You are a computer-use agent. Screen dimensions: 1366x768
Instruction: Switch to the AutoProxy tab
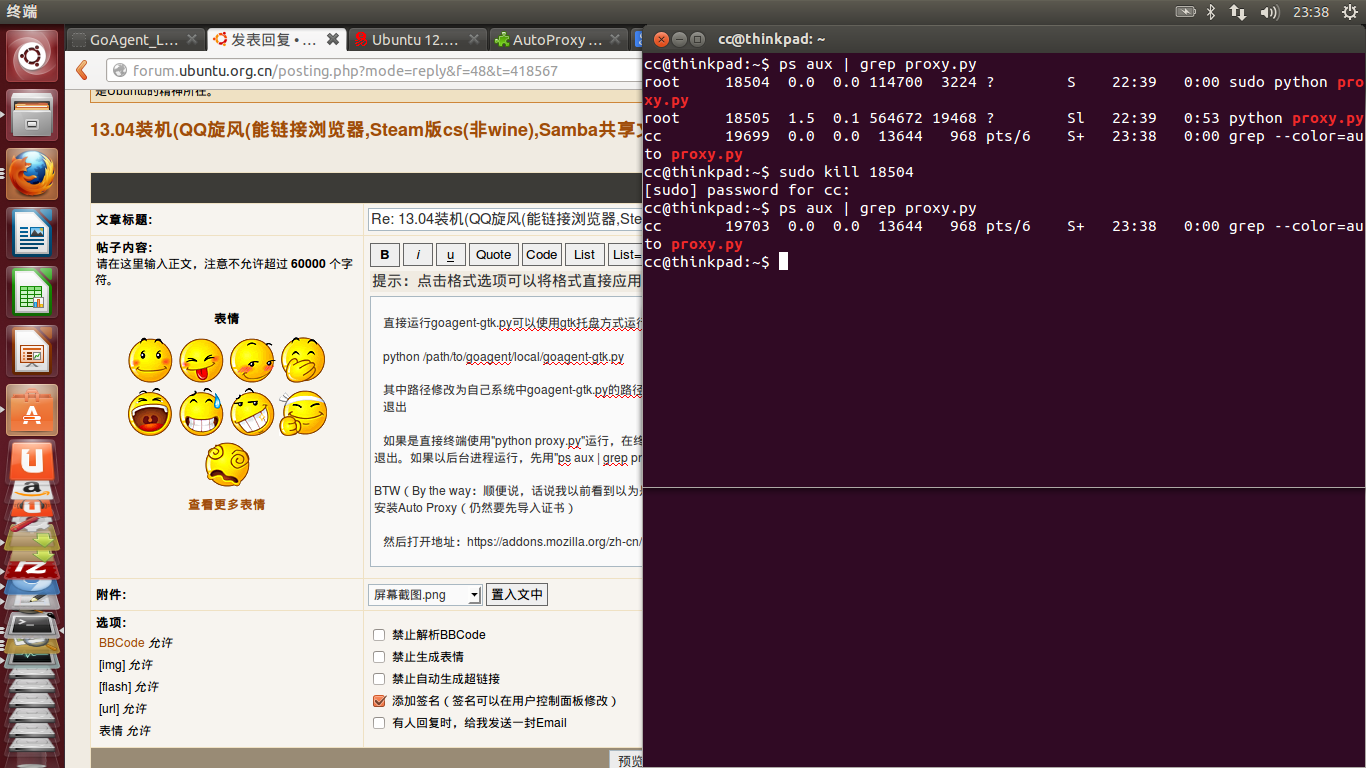559,40
